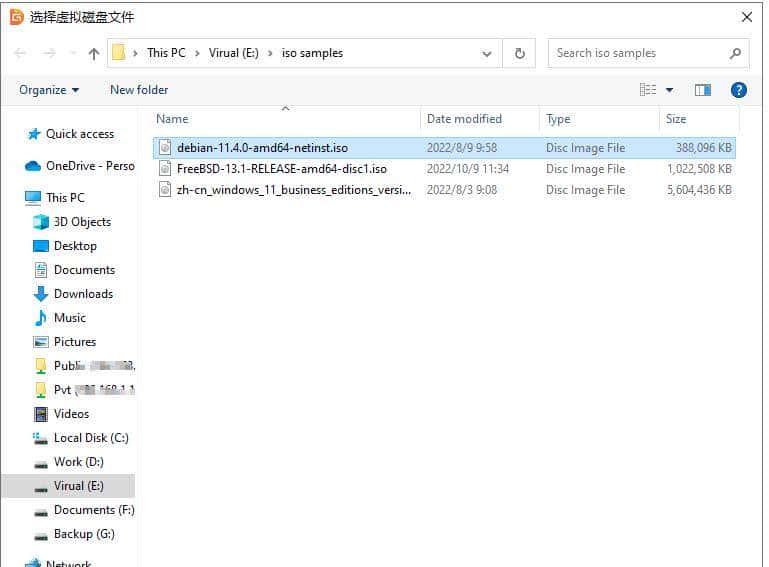Open the Help question mark icon
The width and height of the screenshot is (769, 567).
click(x=739, y=90)
